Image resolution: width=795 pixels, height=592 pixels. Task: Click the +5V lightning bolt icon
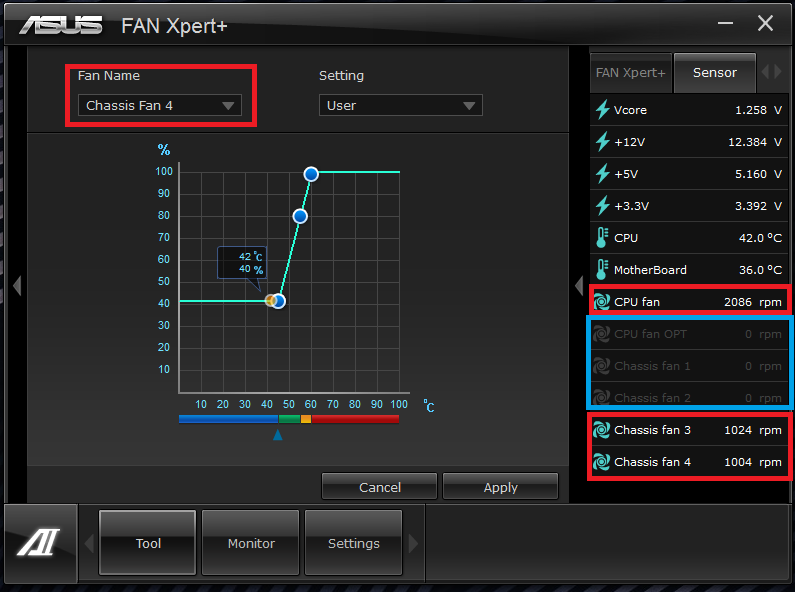pos(602,173)
